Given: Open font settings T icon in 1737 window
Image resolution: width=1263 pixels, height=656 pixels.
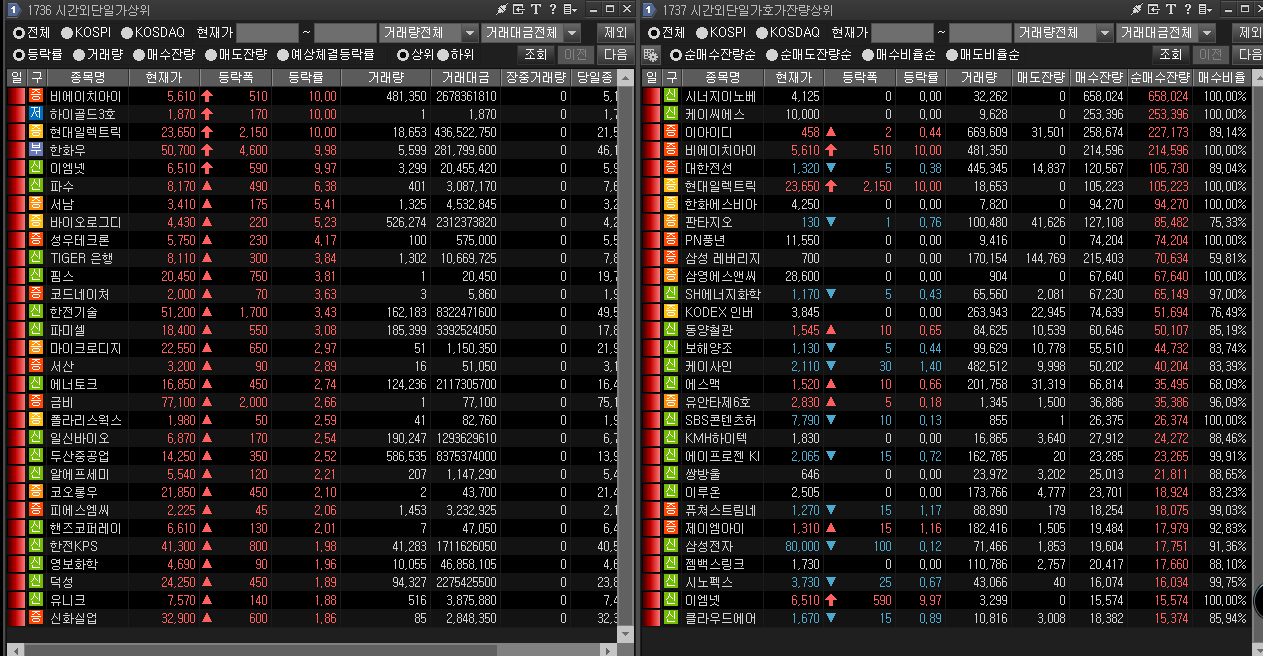Looking at the screenshot, I should tap(1173, 9).
